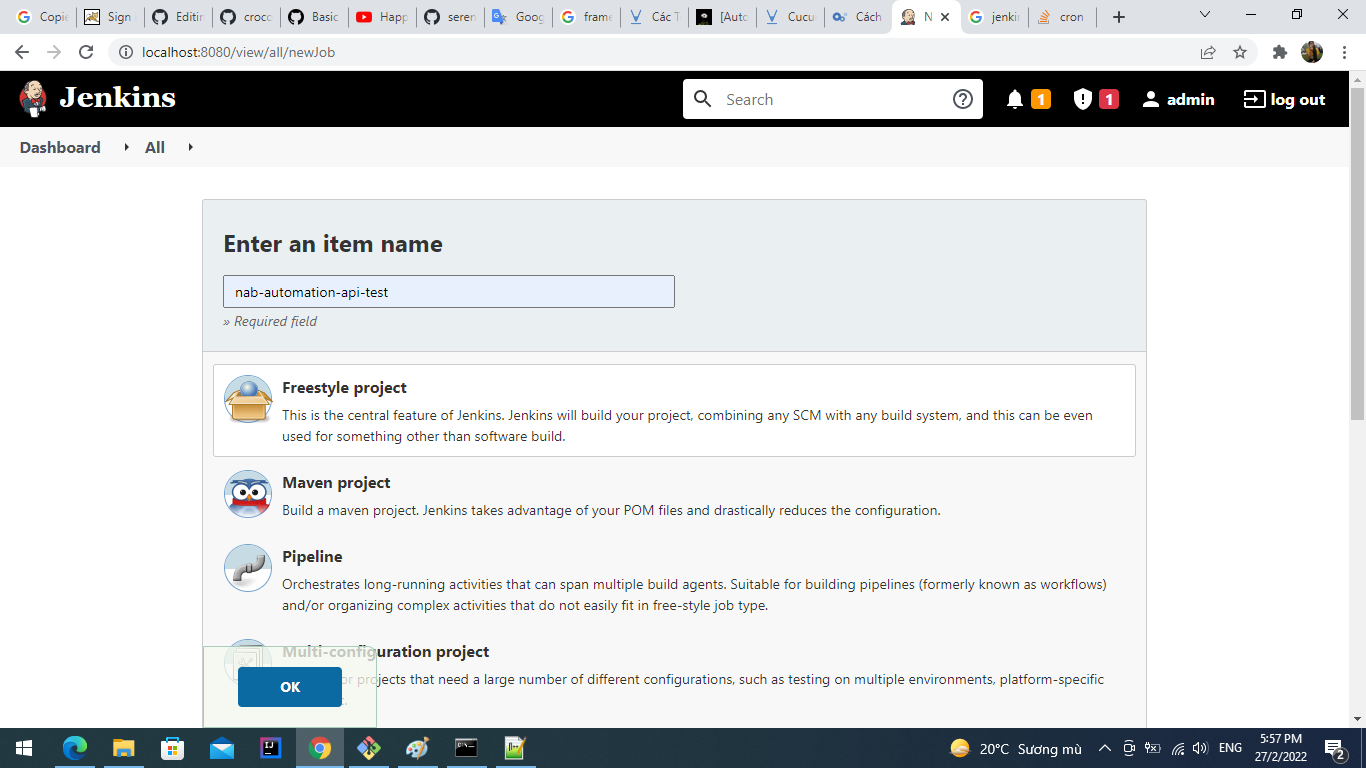Switch to the Happ YouTube tab
Image resolution: width=1366 pixels, height=768 pixels.
pos(382,17)
